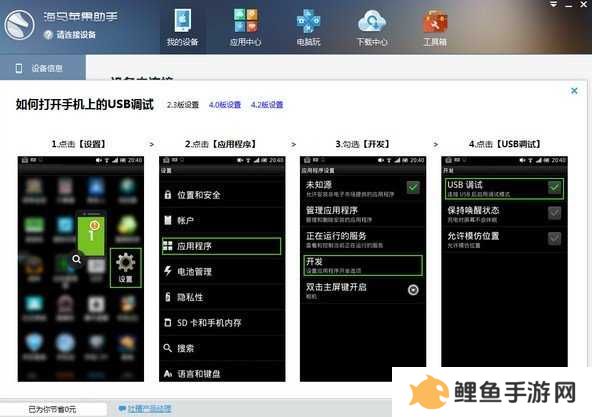Open the 电脑玩 gamepad section

coord(308,27)
